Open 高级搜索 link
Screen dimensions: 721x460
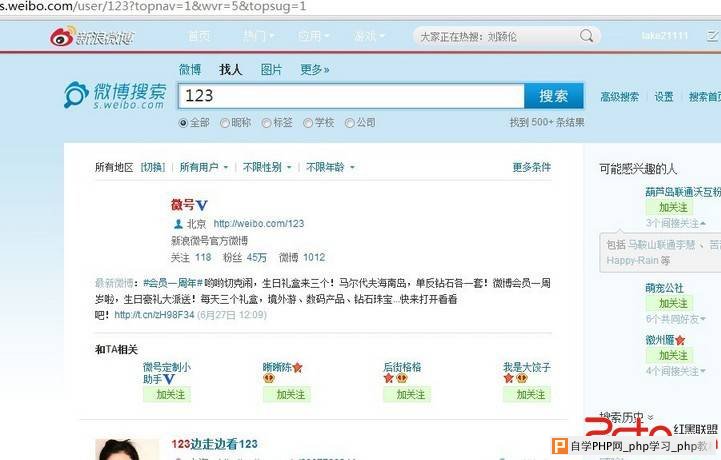(x=619, y=97)
